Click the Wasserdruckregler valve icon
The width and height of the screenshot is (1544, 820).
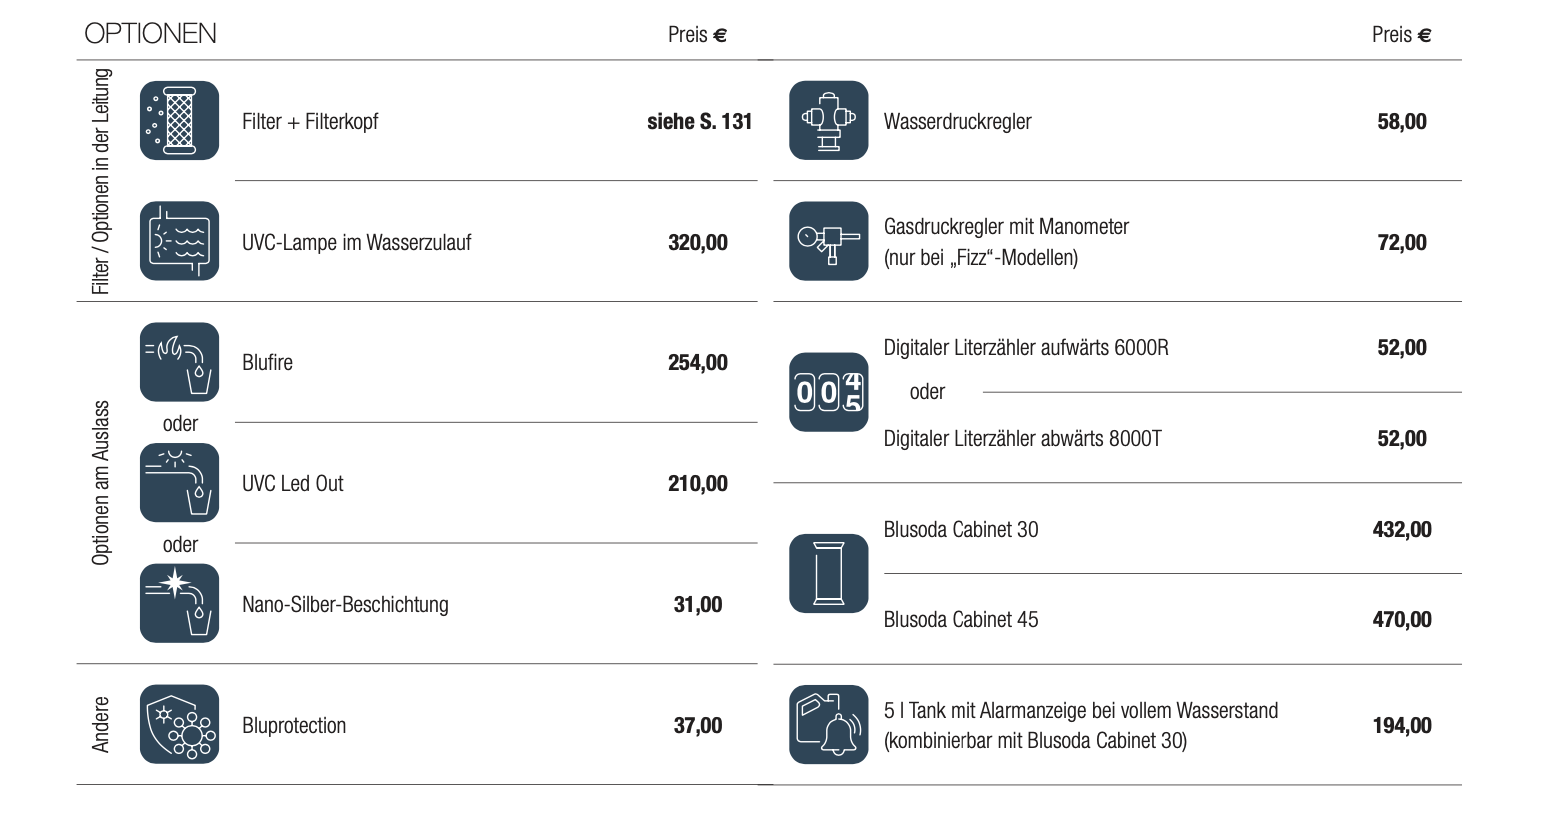click(x=828, y=121)
